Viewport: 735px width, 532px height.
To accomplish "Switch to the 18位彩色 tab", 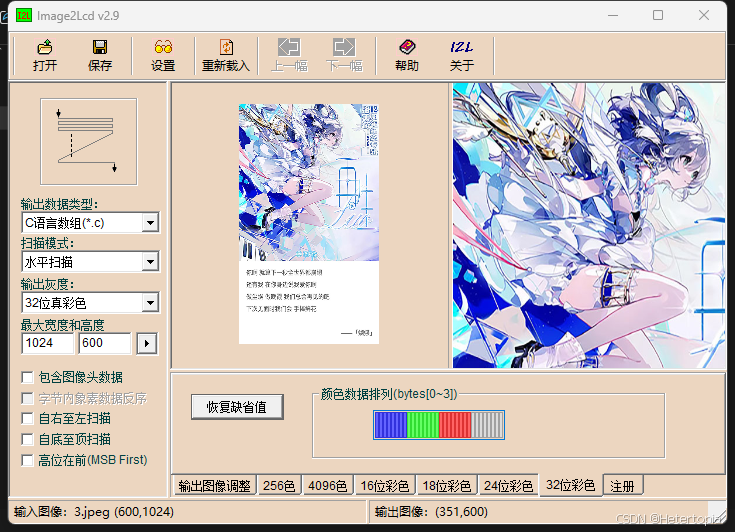I will click(447, 486).
